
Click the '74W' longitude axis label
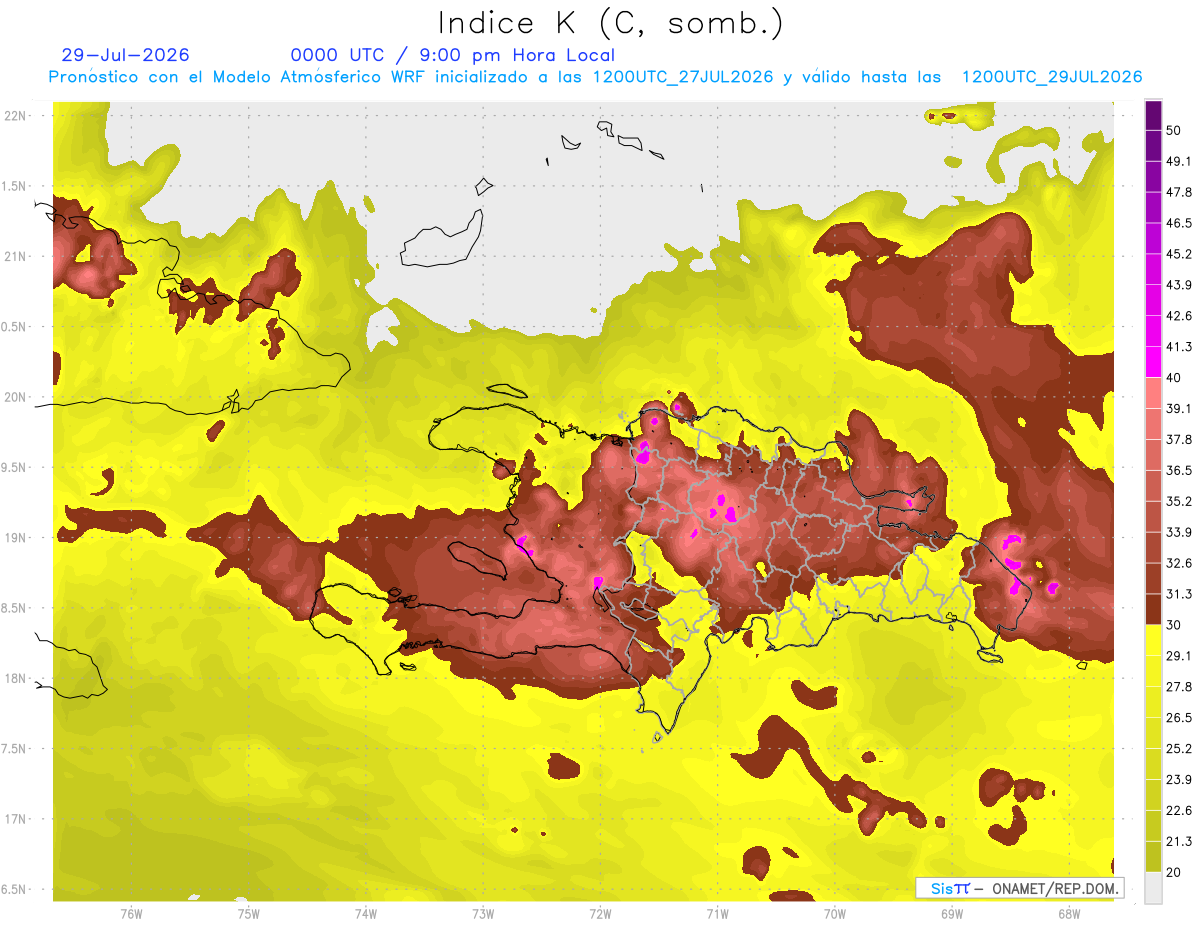(366, 914)
